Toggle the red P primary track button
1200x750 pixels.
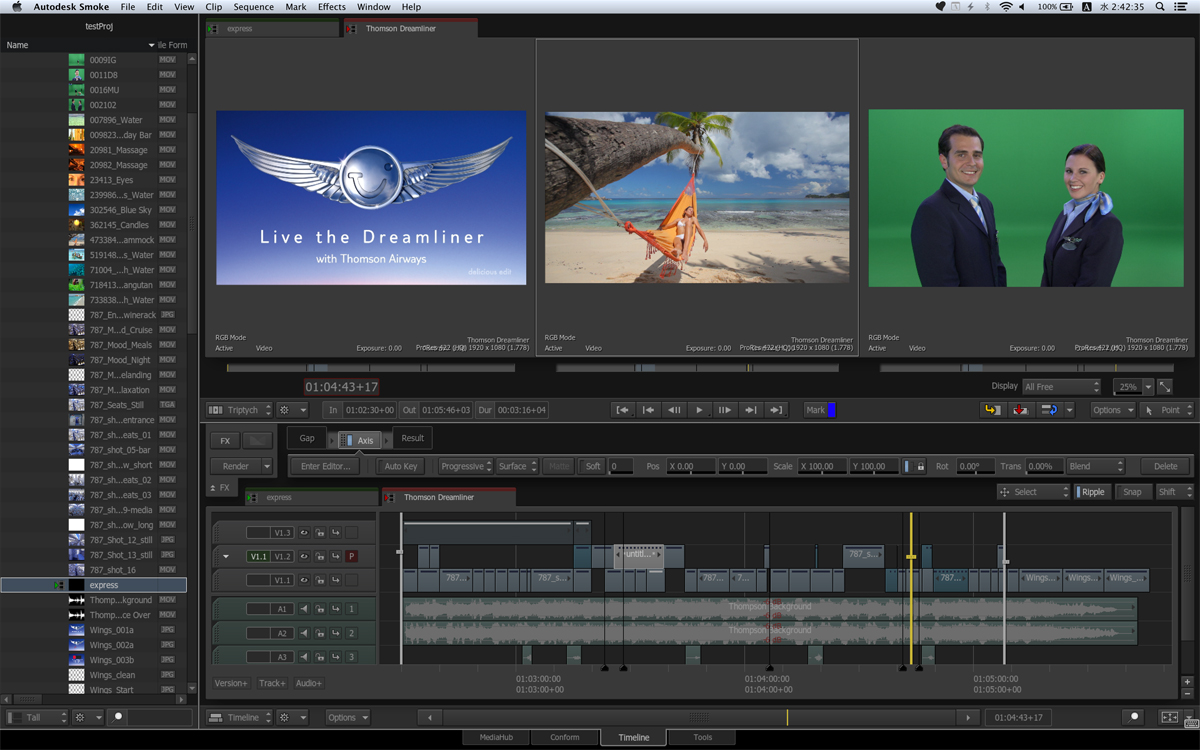[351, 556]
